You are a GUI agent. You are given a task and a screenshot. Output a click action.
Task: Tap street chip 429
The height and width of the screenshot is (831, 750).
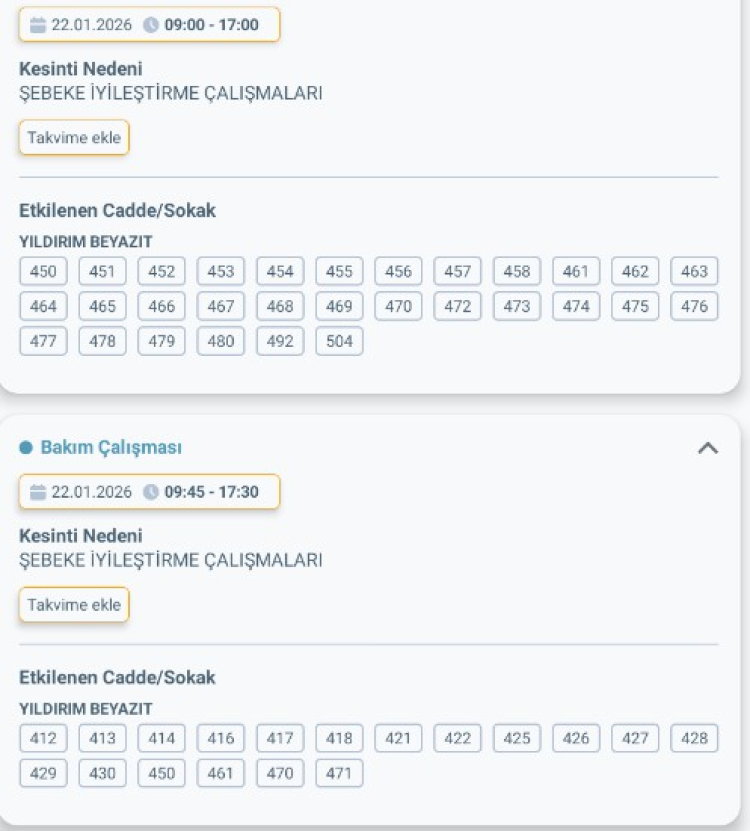pos(43,773)
